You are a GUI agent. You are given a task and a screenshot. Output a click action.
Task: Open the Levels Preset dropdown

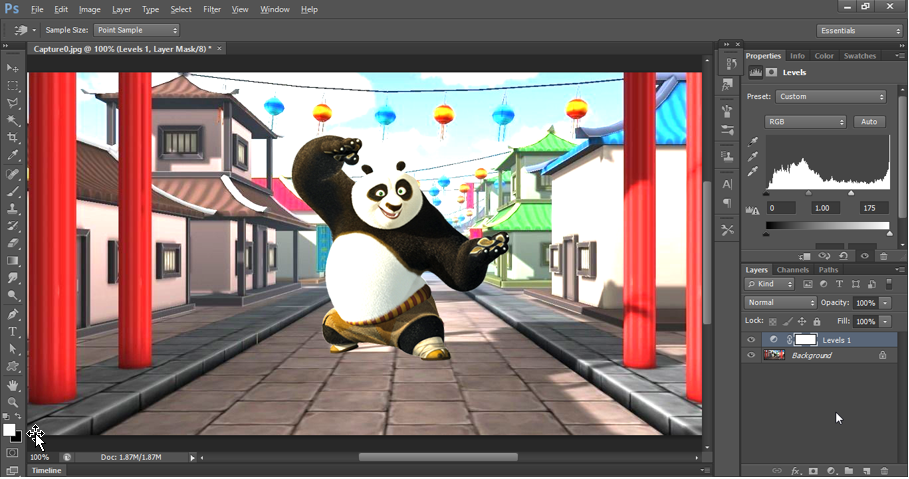(x=831, y=97)
